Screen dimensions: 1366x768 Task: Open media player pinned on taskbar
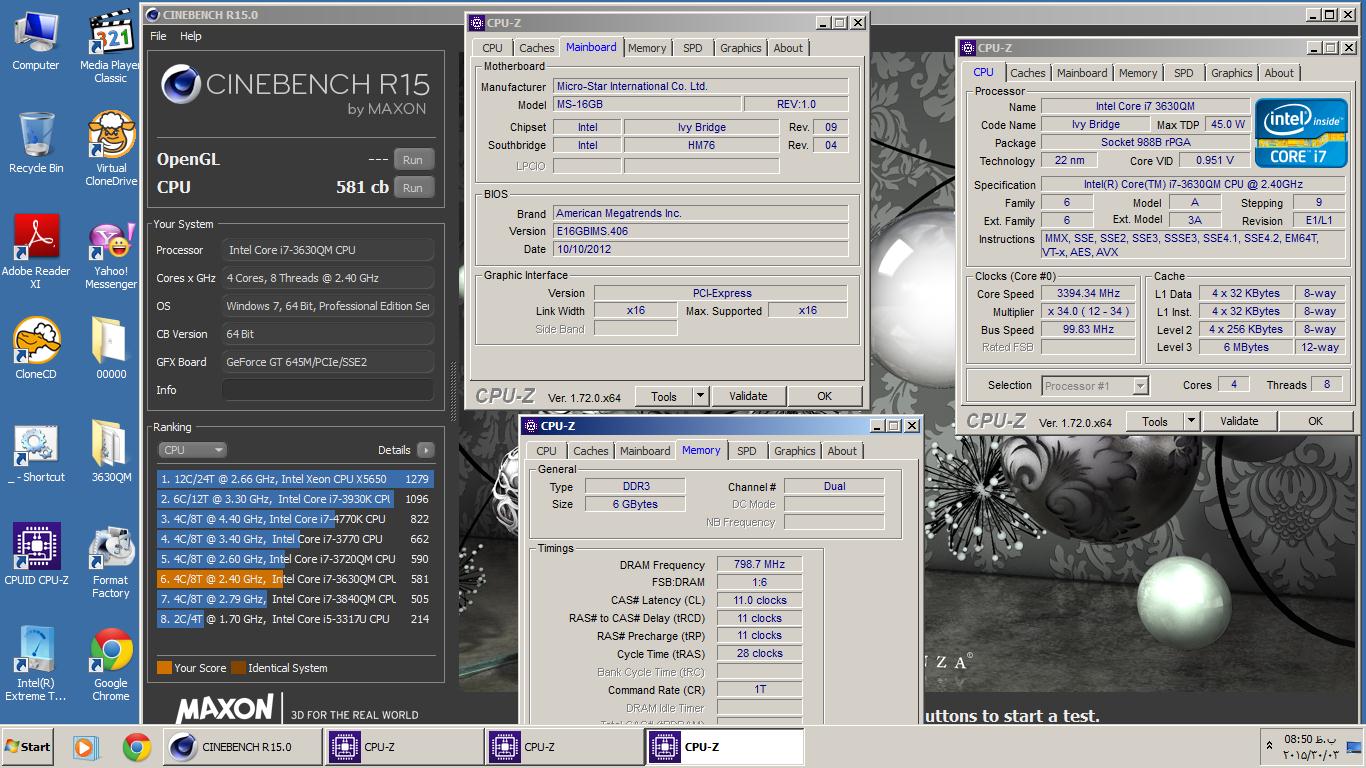[x=87, y=746]
